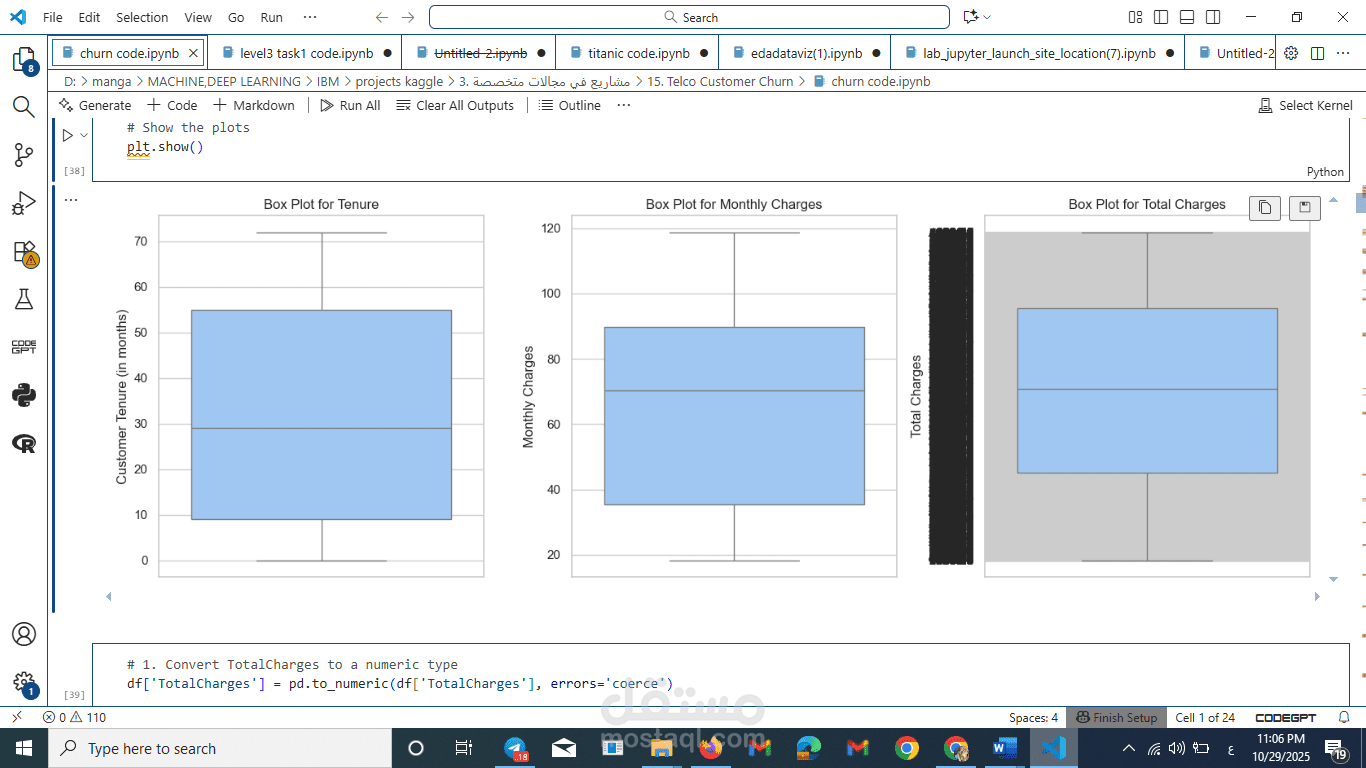Open notebook settings gear in editor actions
This screenshot has height=768, width=1366.
1291,53
